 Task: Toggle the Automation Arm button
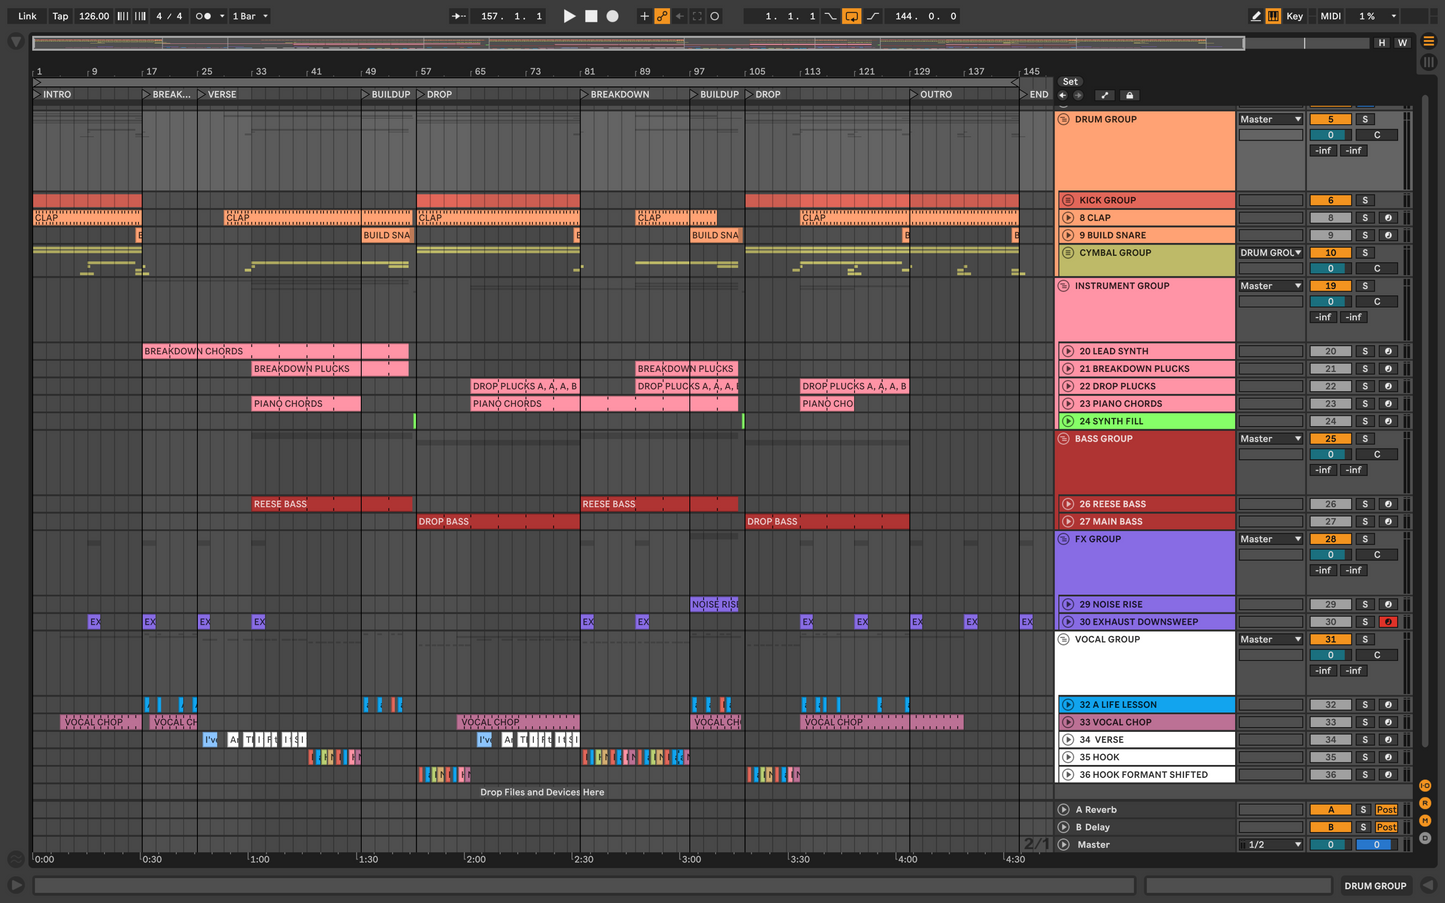click(662, 16)
